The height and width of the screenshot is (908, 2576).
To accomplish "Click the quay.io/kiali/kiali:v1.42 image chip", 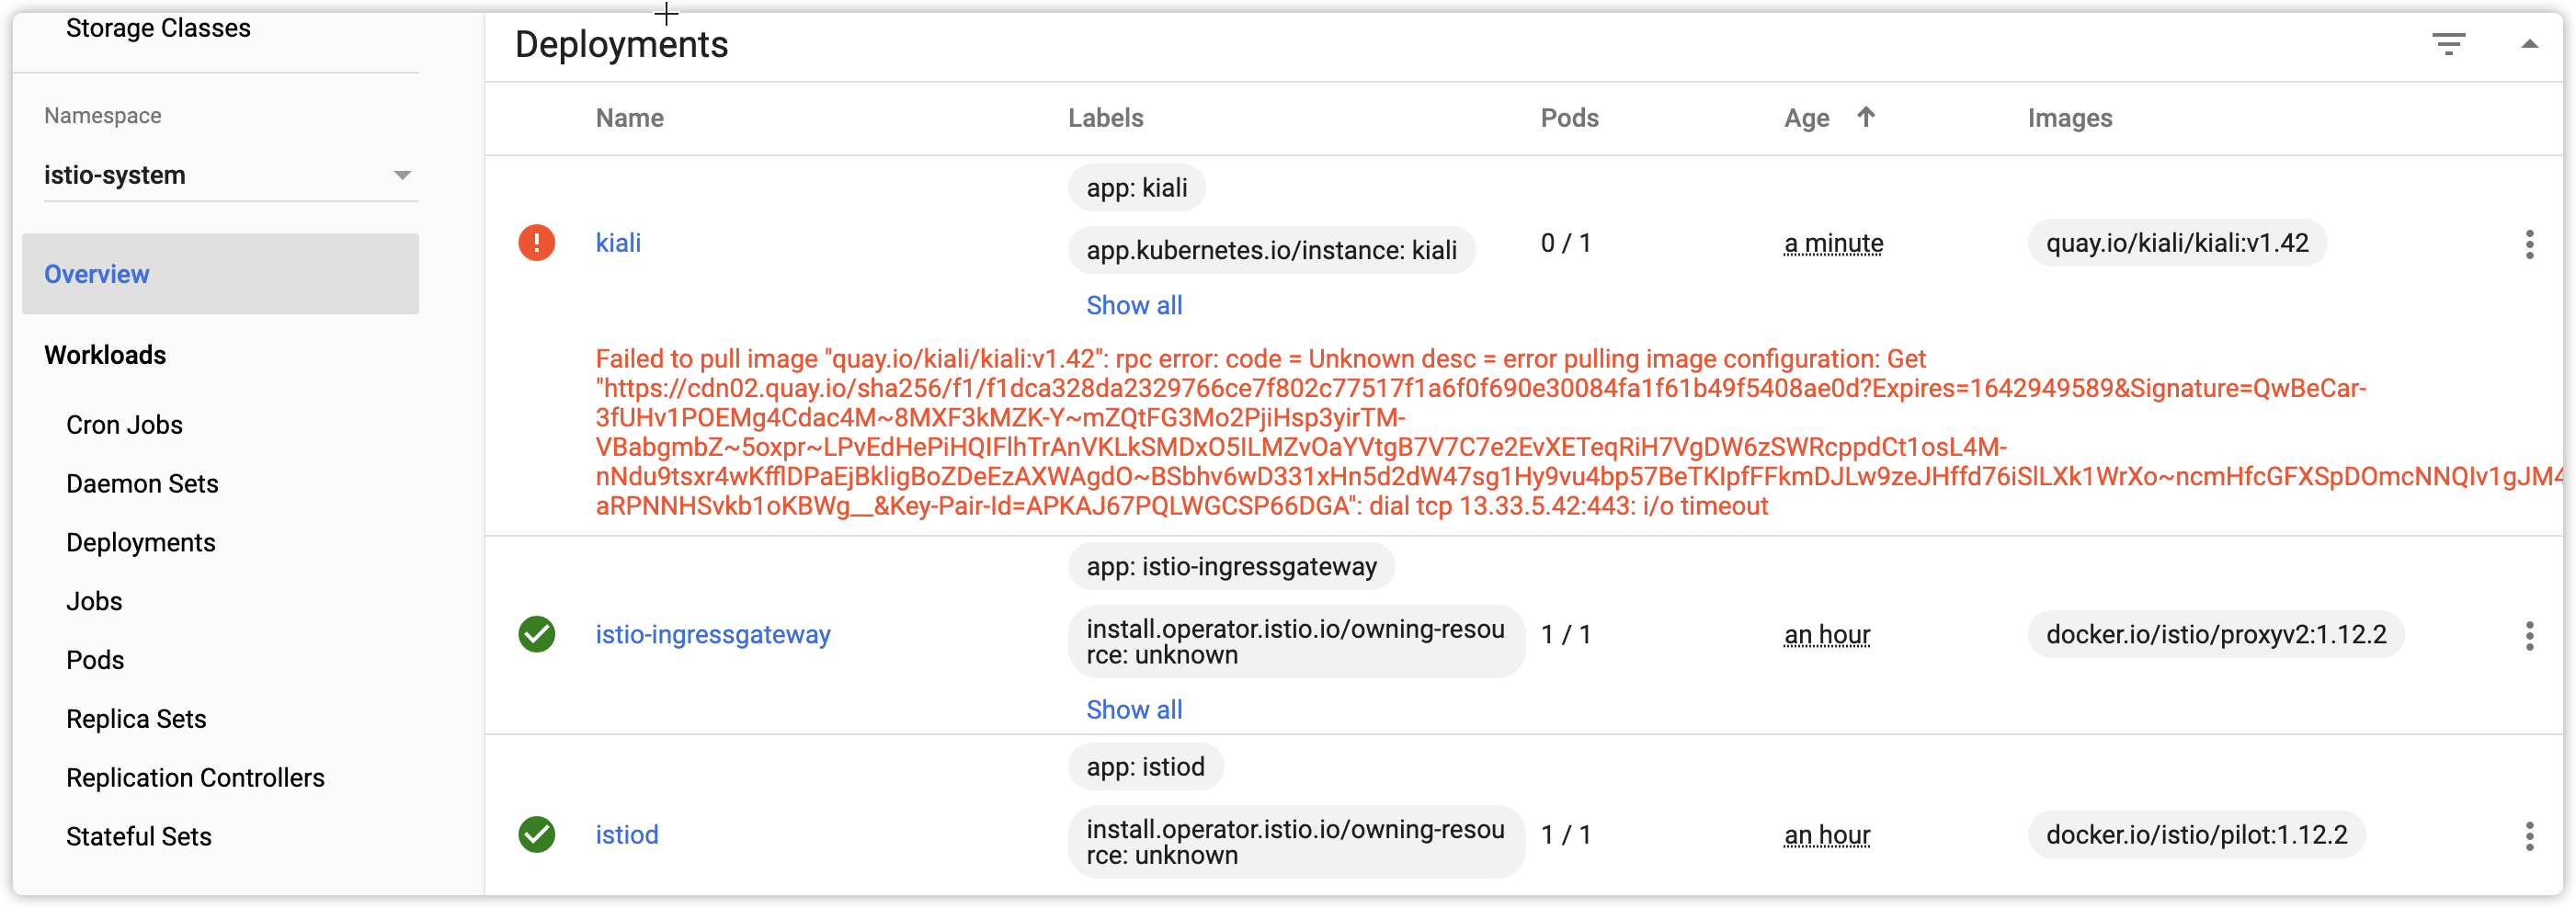I will click(x=2177, y=243).
